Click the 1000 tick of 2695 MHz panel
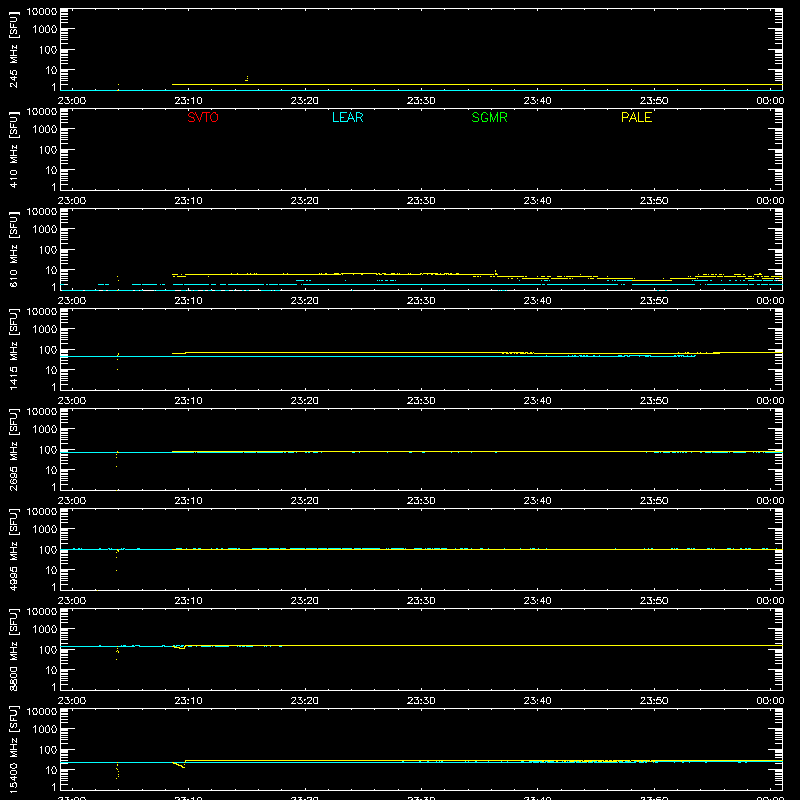Image resolution: width=800 pixels, height=800 pixels. (x=45, y=430)
